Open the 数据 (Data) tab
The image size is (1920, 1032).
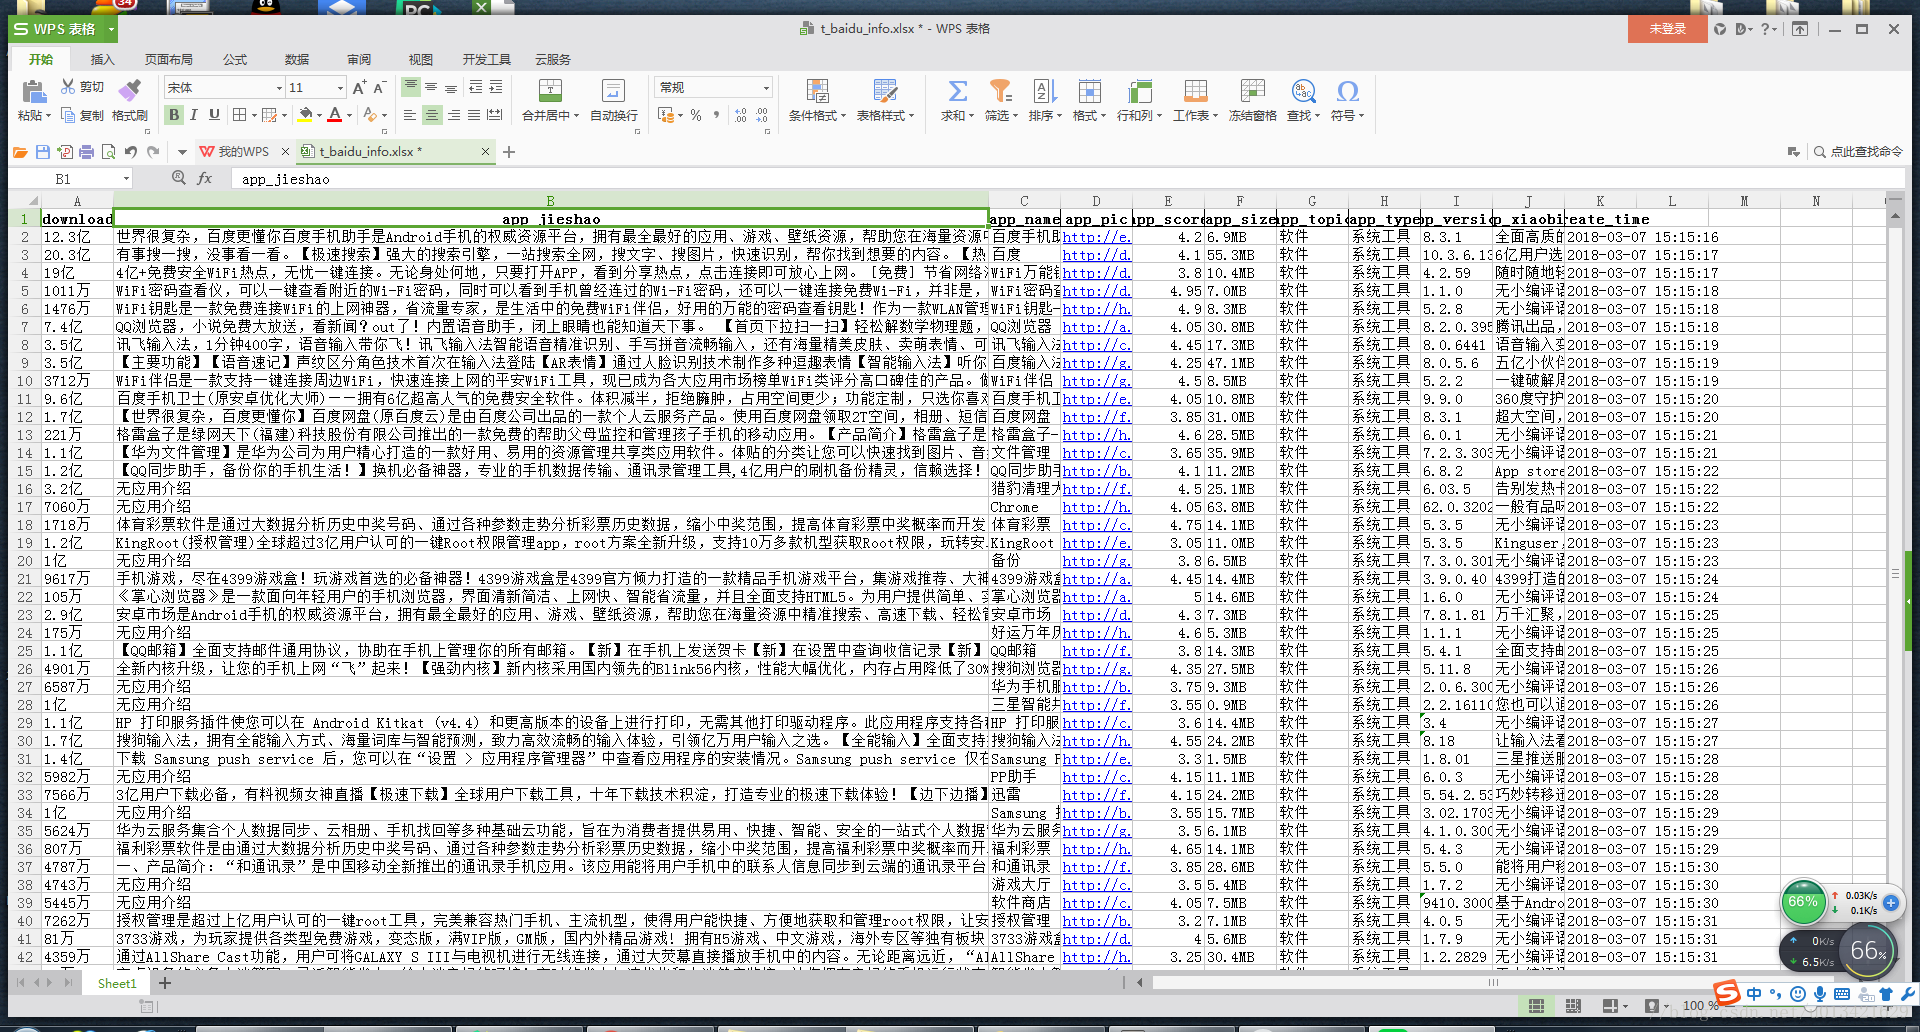[297, 60]
